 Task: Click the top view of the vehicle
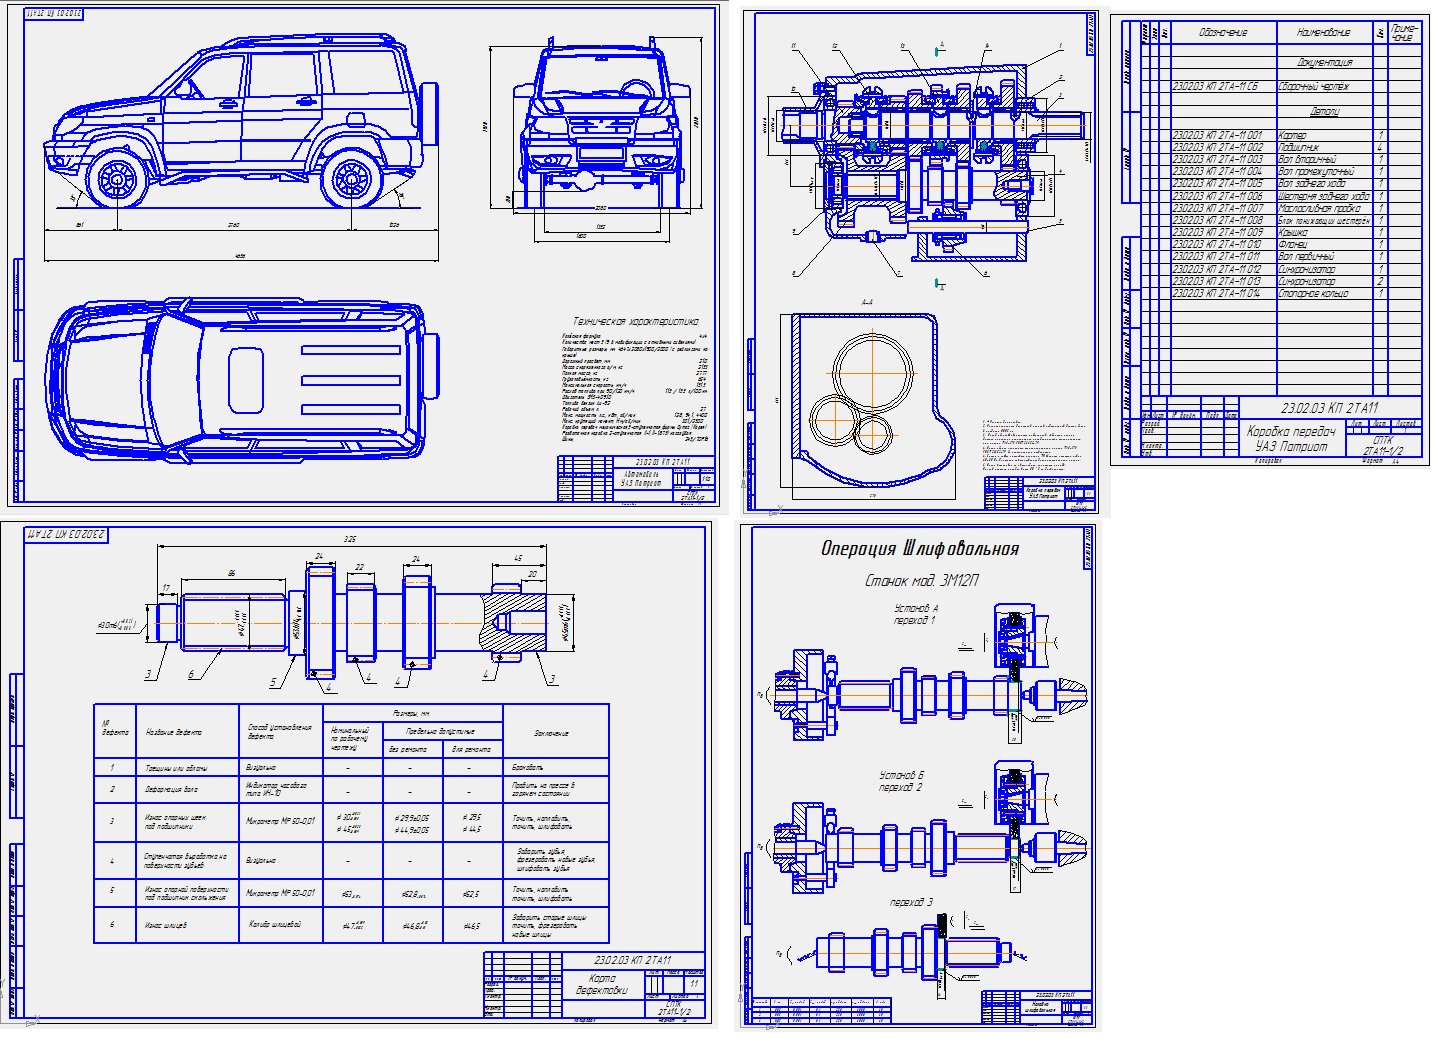point(240,380)
